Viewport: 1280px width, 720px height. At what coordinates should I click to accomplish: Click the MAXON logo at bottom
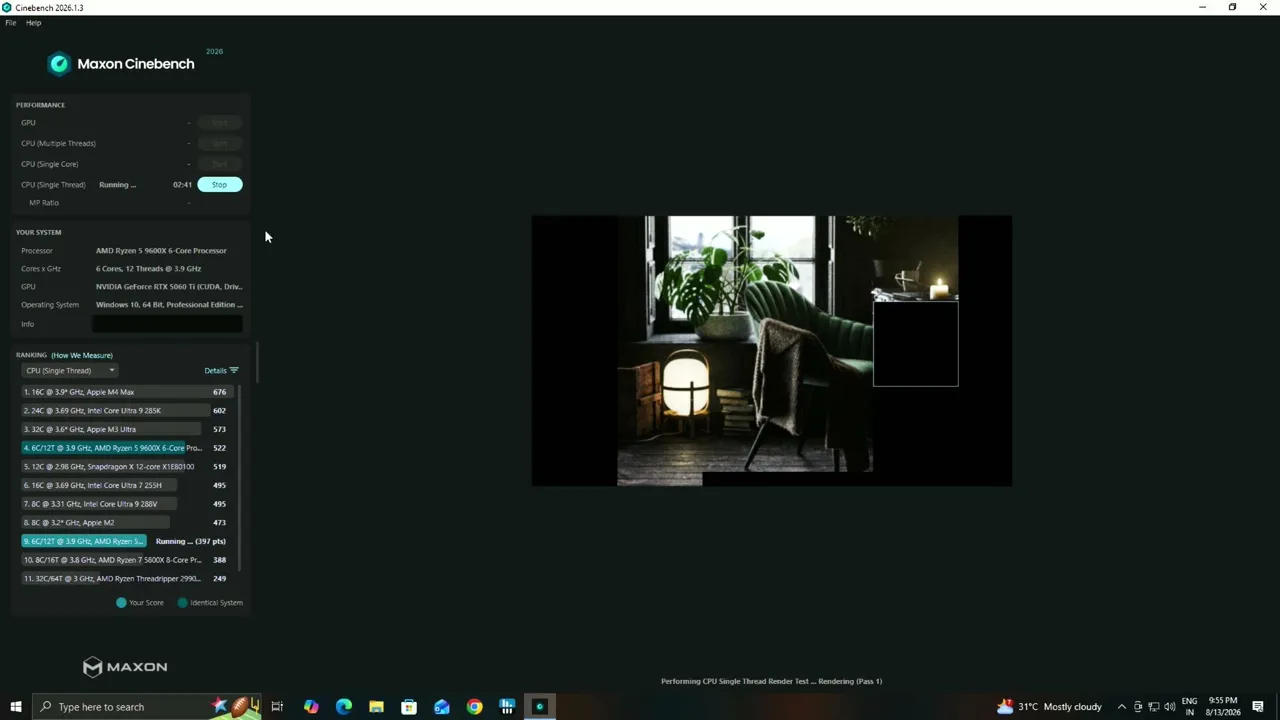(125, 667)
